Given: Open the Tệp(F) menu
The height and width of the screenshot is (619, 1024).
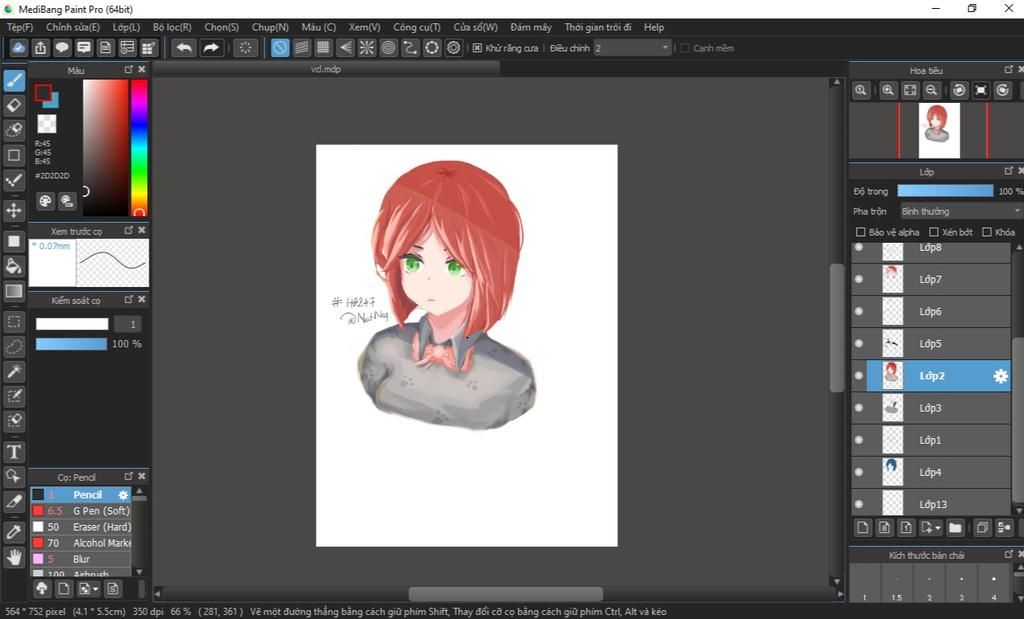Looking at the screenshot, I should click(x=20, y=27).
